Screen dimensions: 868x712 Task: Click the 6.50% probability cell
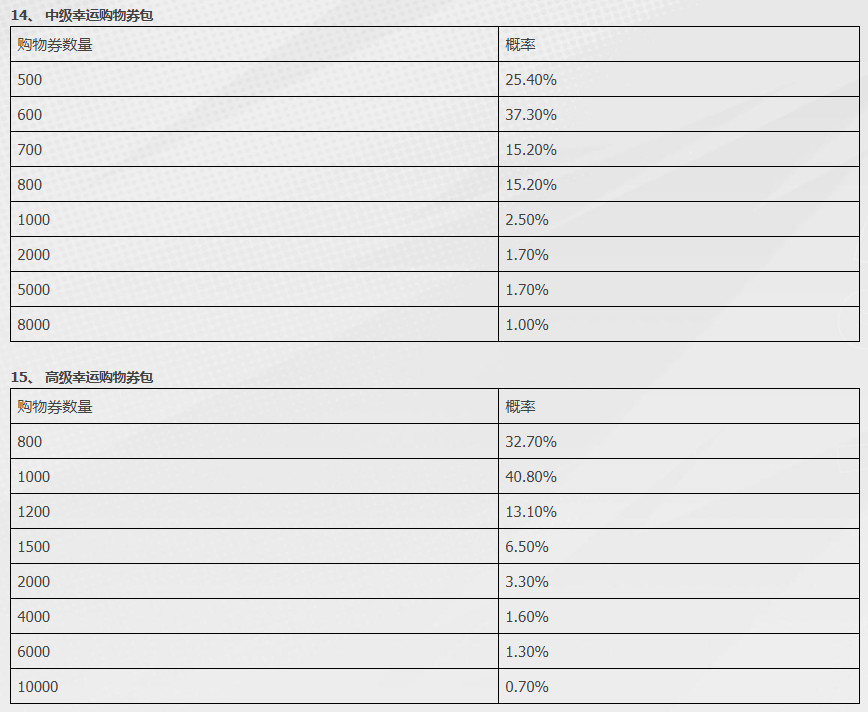pos(679,546)
